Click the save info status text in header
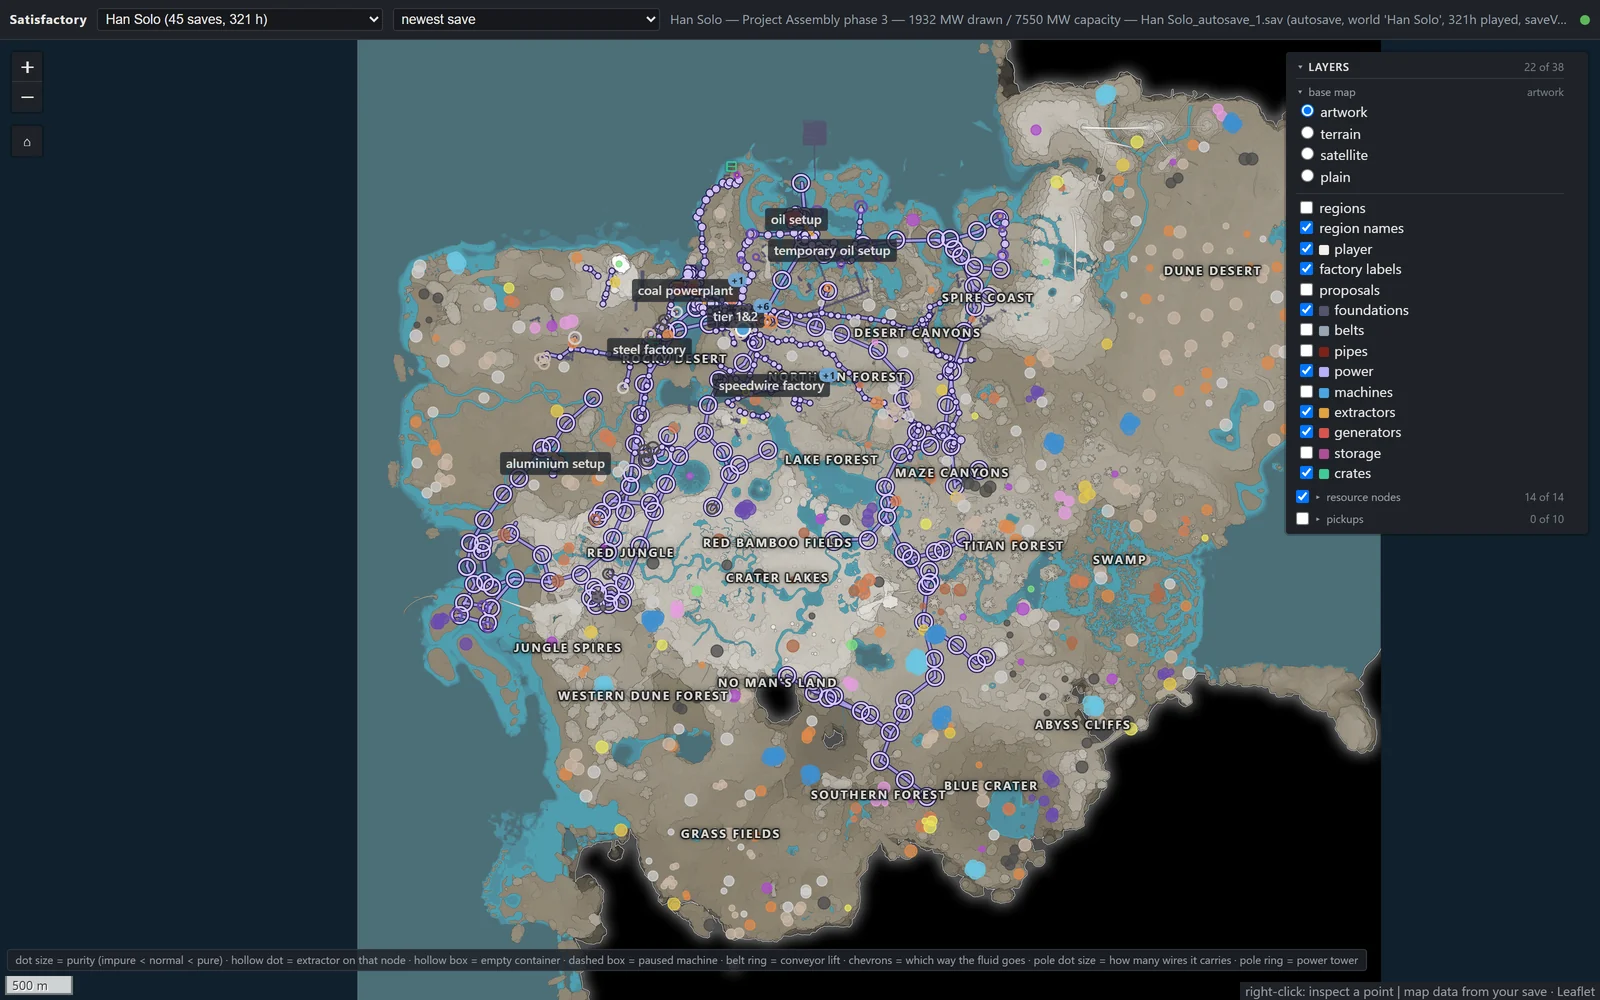The width and height of the screenshot is (1600, 1000). click(1118, 19)
